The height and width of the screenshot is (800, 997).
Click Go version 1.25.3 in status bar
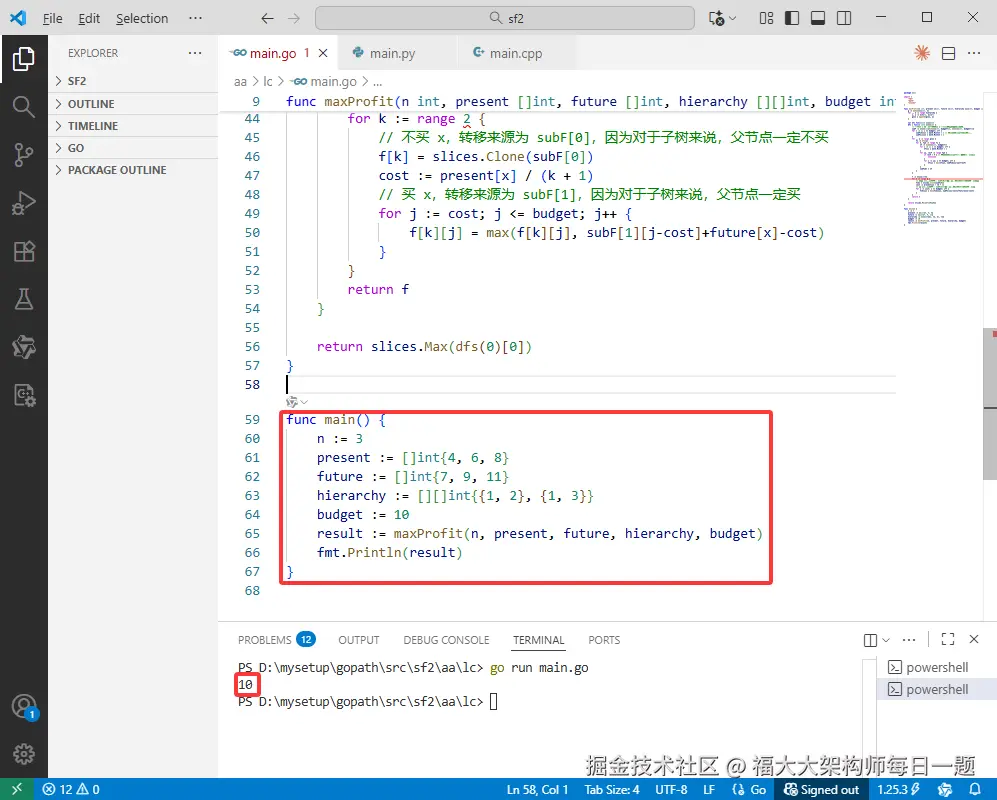click(898, 789)
